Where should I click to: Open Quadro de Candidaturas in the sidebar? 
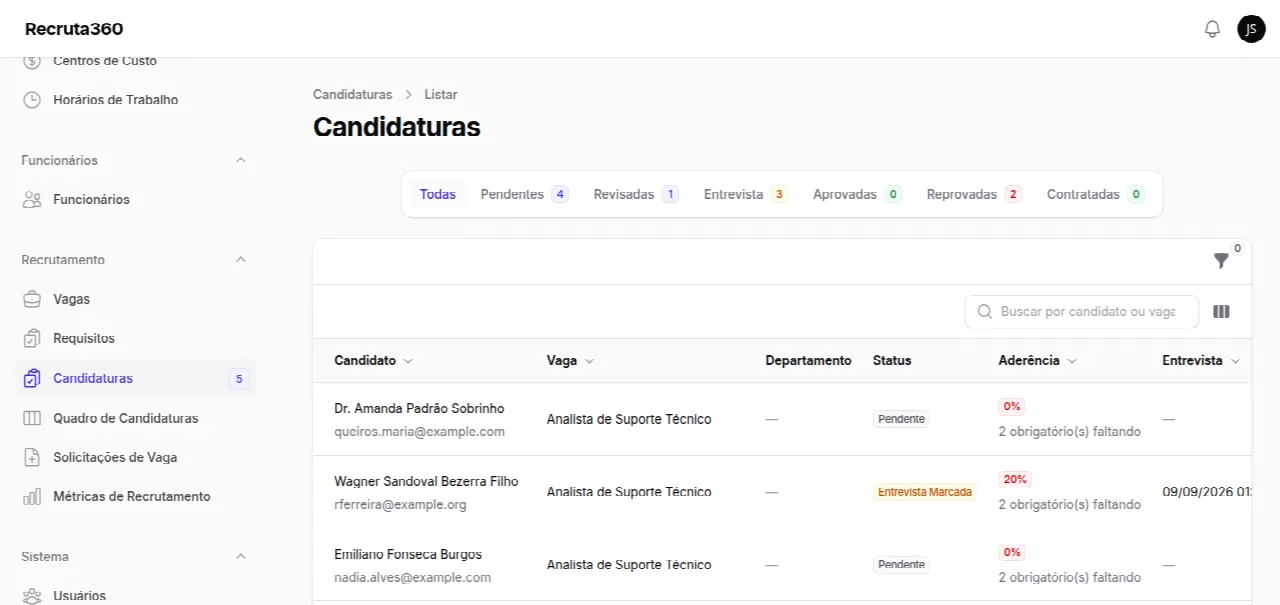pyautogui.click(x=128, y=418)
